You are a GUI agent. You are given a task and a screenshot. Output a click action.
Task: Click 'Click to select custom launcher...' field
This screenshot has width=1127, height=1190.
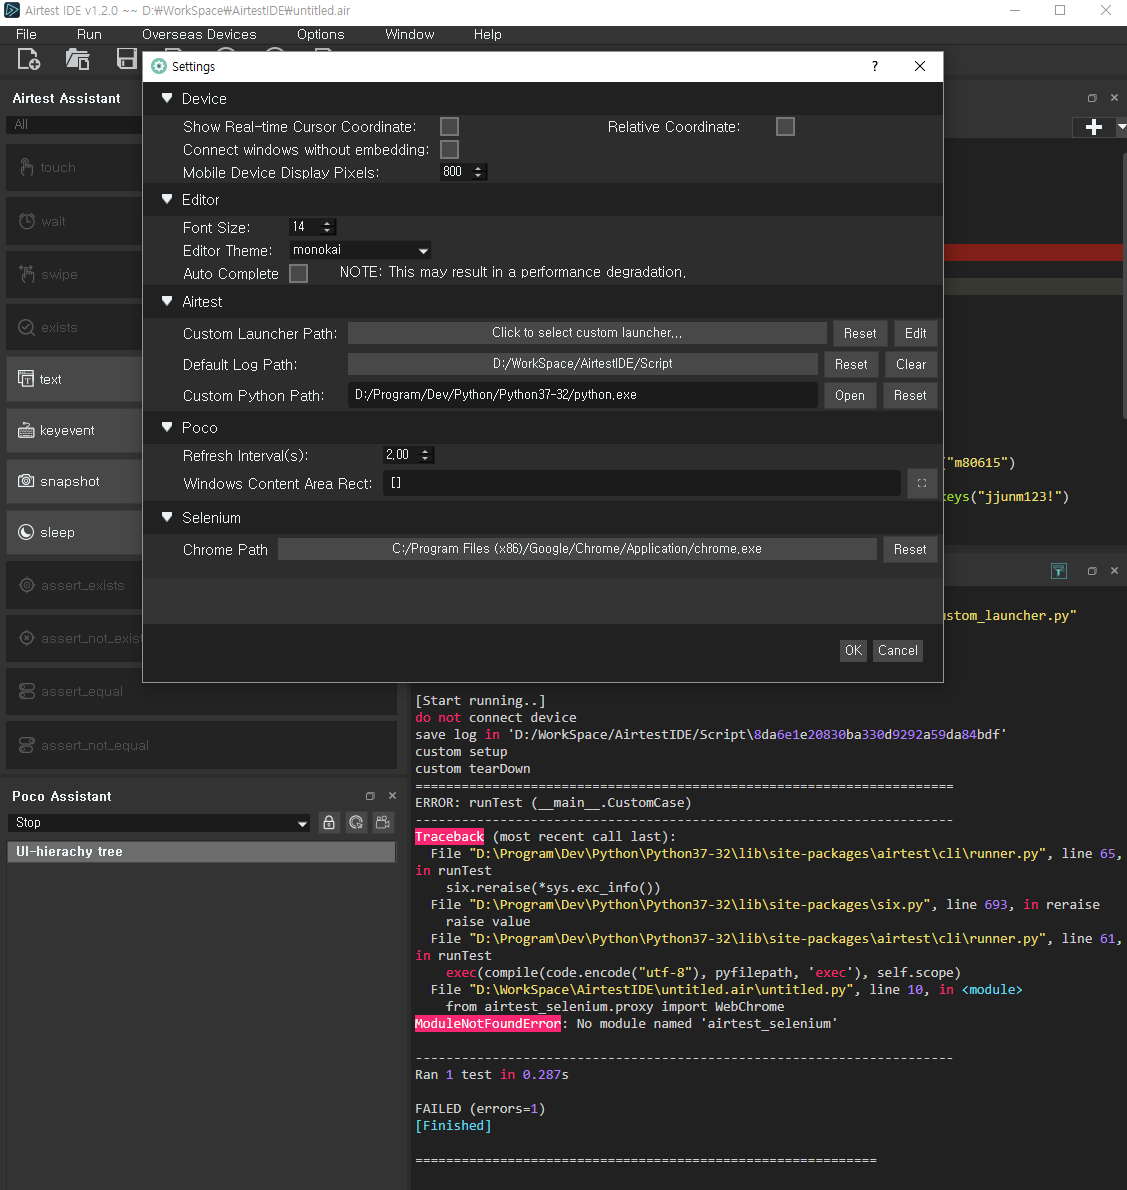tap(587, 332)
